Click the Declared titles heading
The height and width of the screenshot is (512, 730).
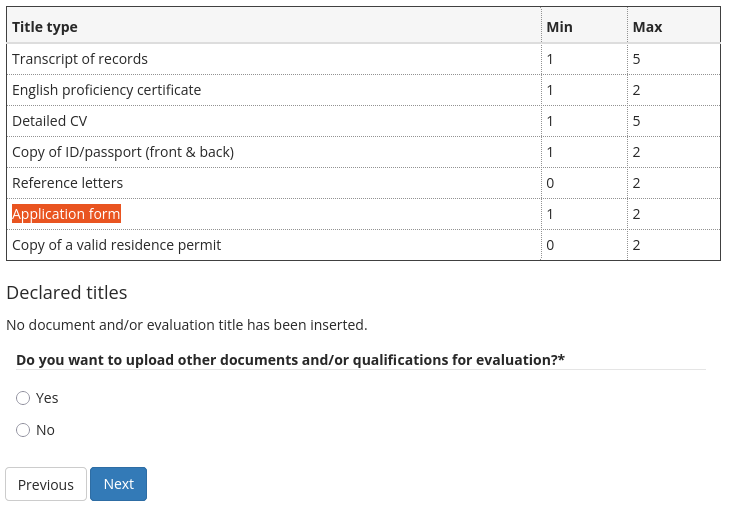[67, 293]
